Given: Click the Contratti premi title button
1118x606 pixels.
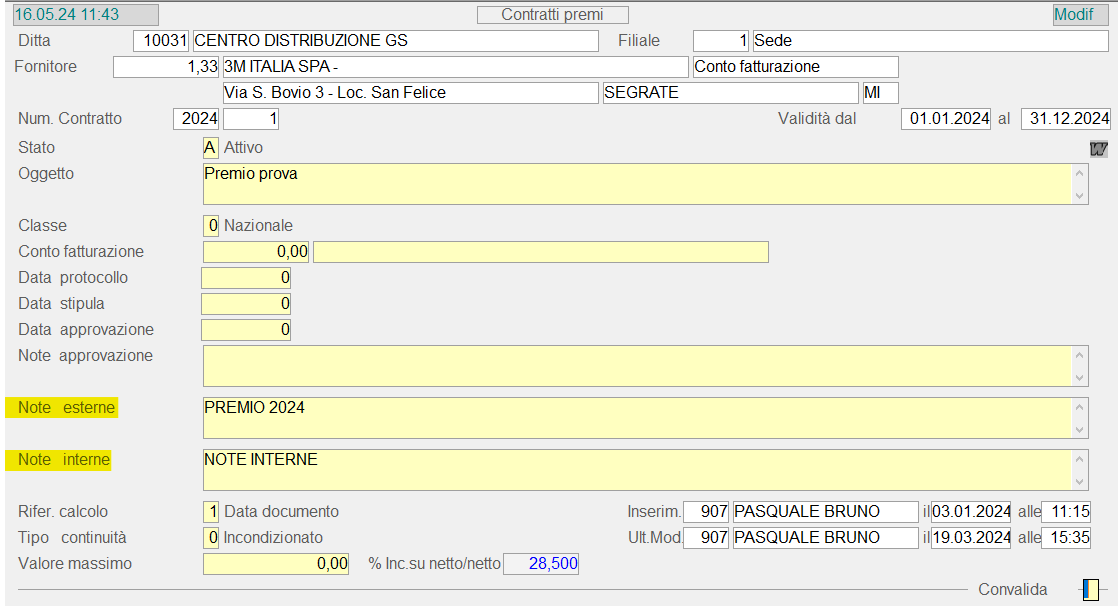Looking at the screenshot, I should coord(552,14).
